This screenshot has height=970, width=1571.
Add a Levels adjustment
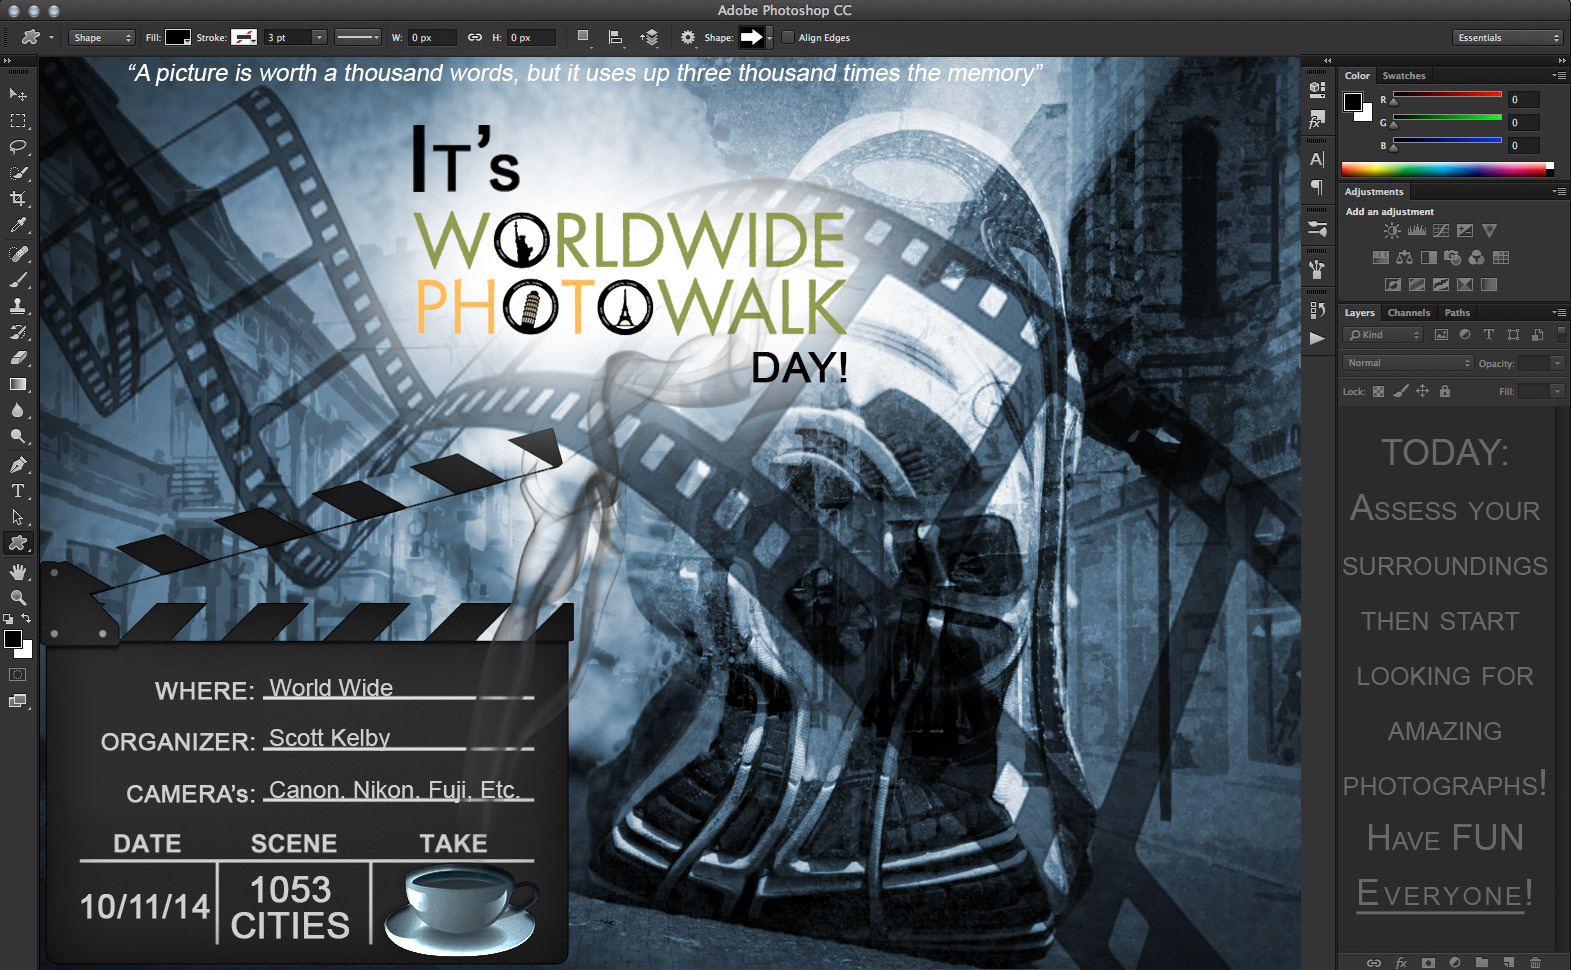pos(1417,231)
